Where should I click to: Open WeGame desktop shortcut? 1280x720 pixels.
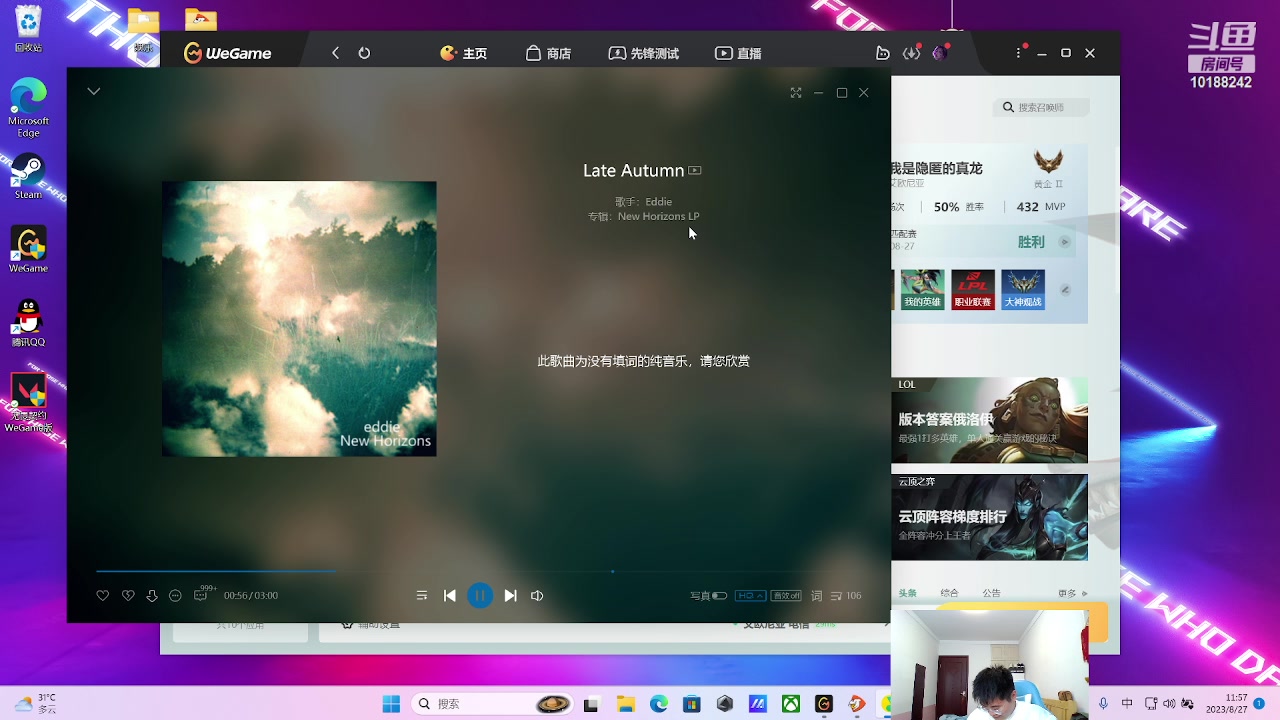[x=28, y=251]
